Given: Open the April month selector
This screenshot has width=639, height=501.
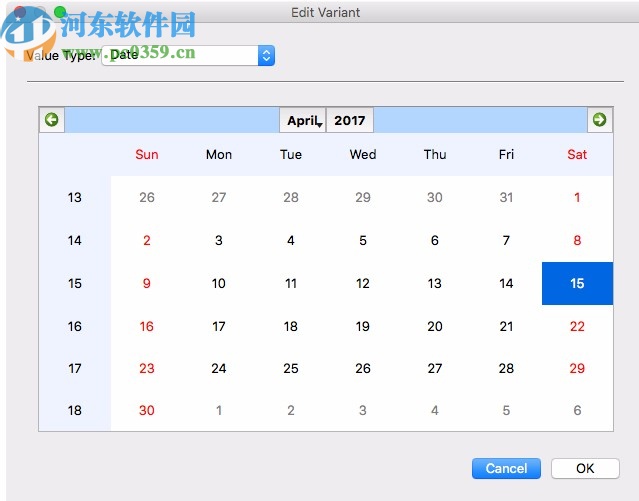Looking at the screenshot, I should point(303,120).
